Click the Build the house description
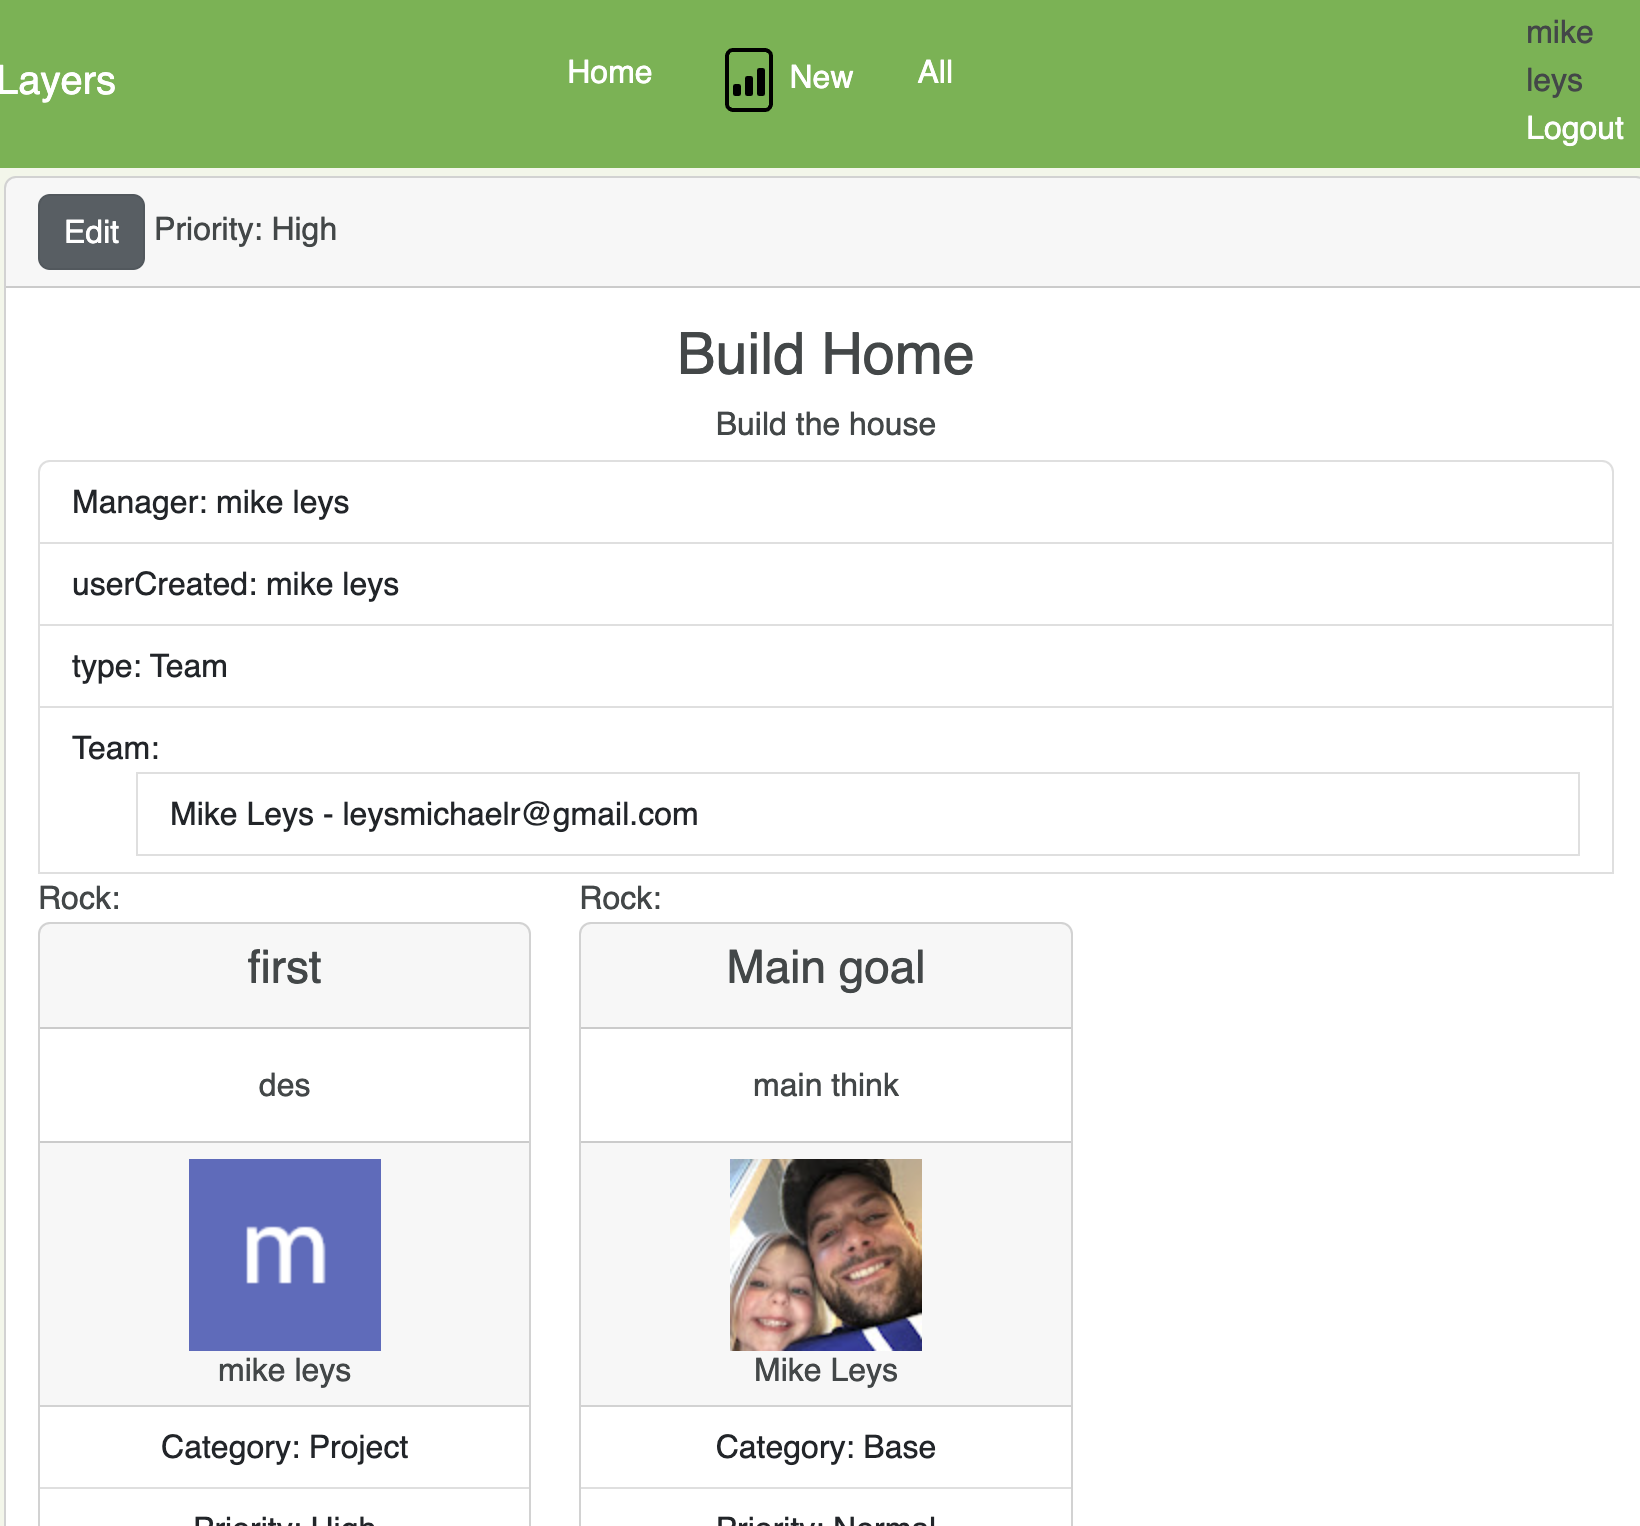This screenshot has height=1526, width=1640. 826,424
